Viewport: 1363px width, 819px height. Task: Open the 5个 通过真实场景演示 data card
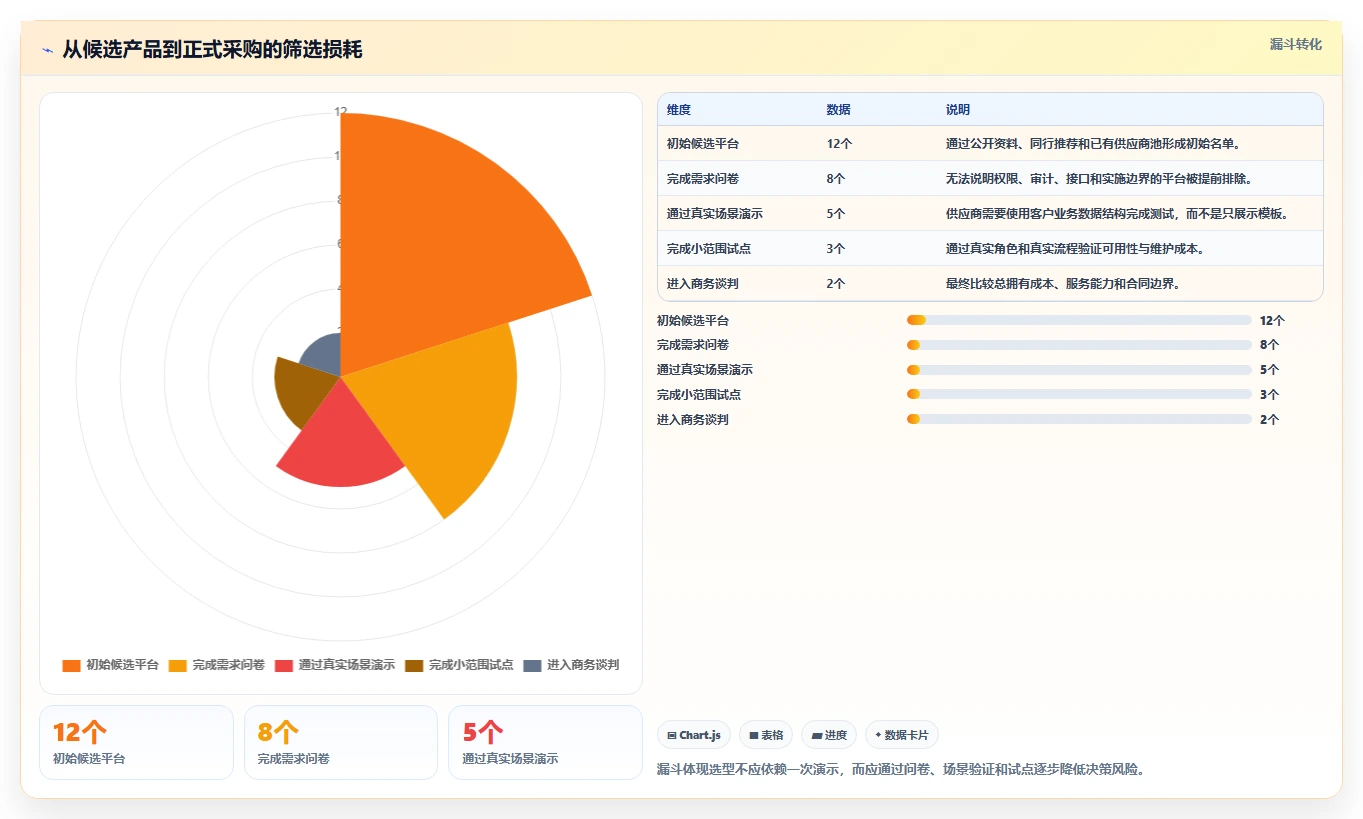(545, 742)
